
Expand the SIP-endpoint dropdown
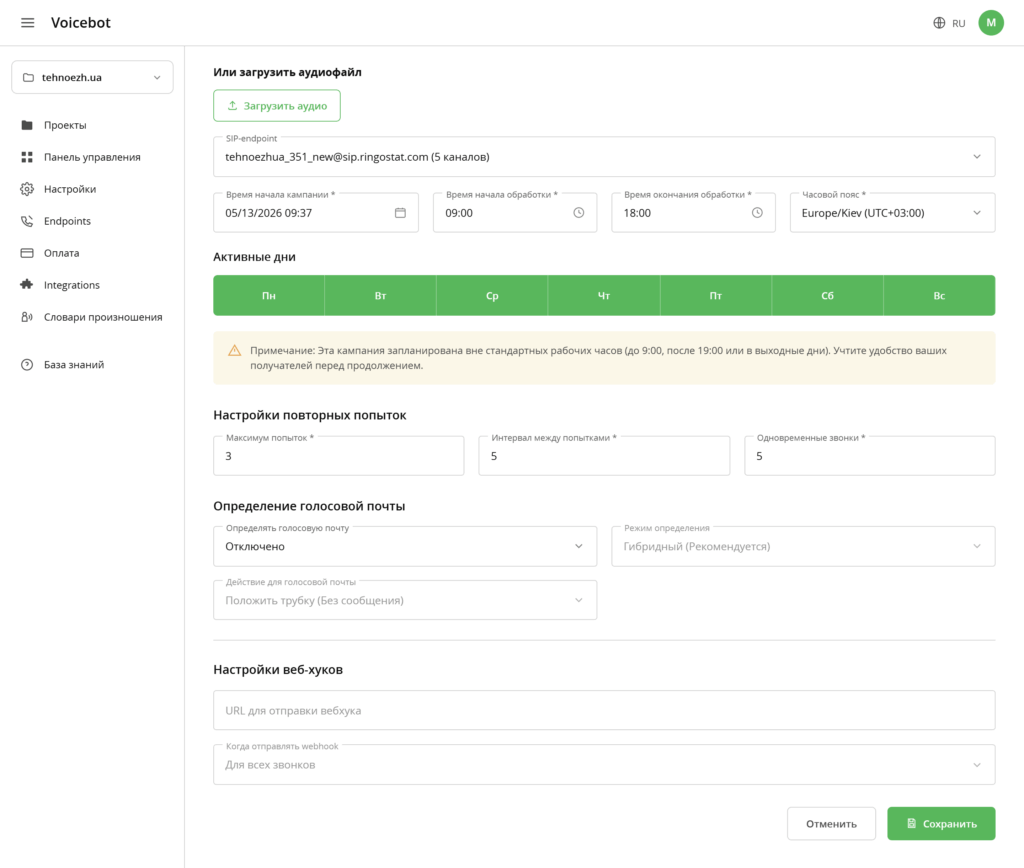(x=604, y=157)
